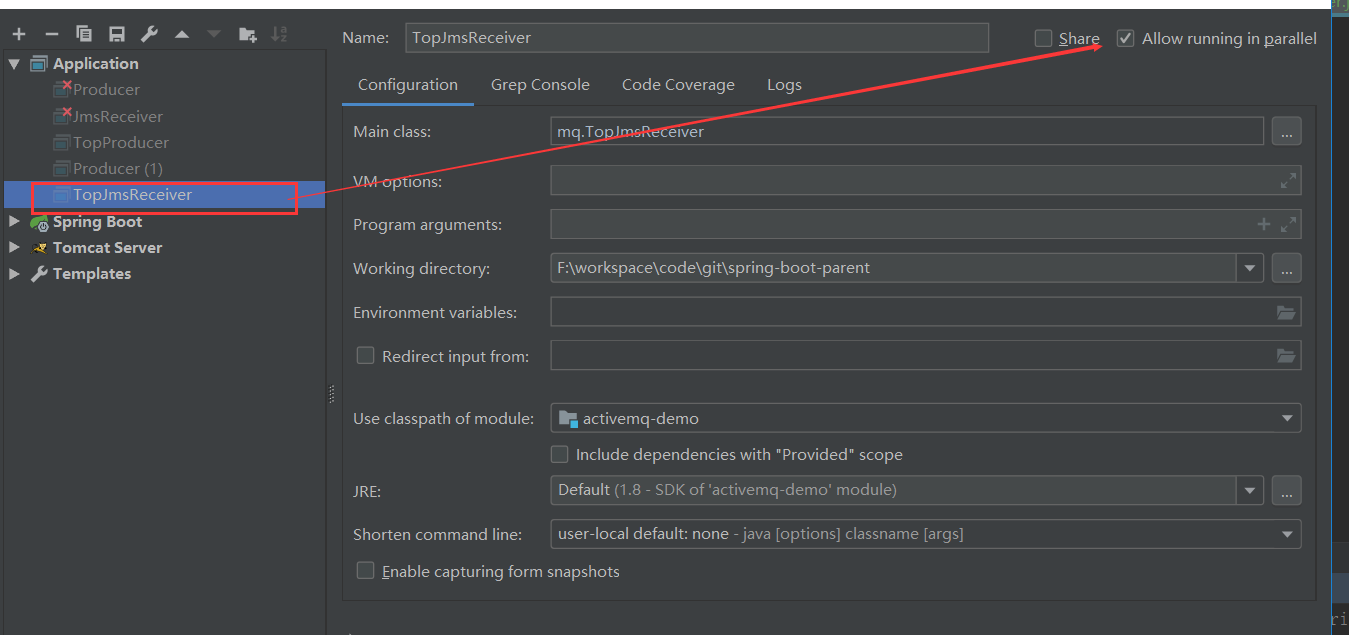Click the Remove Configuration minus icon

pyautogui.click(x=51, y=34)
